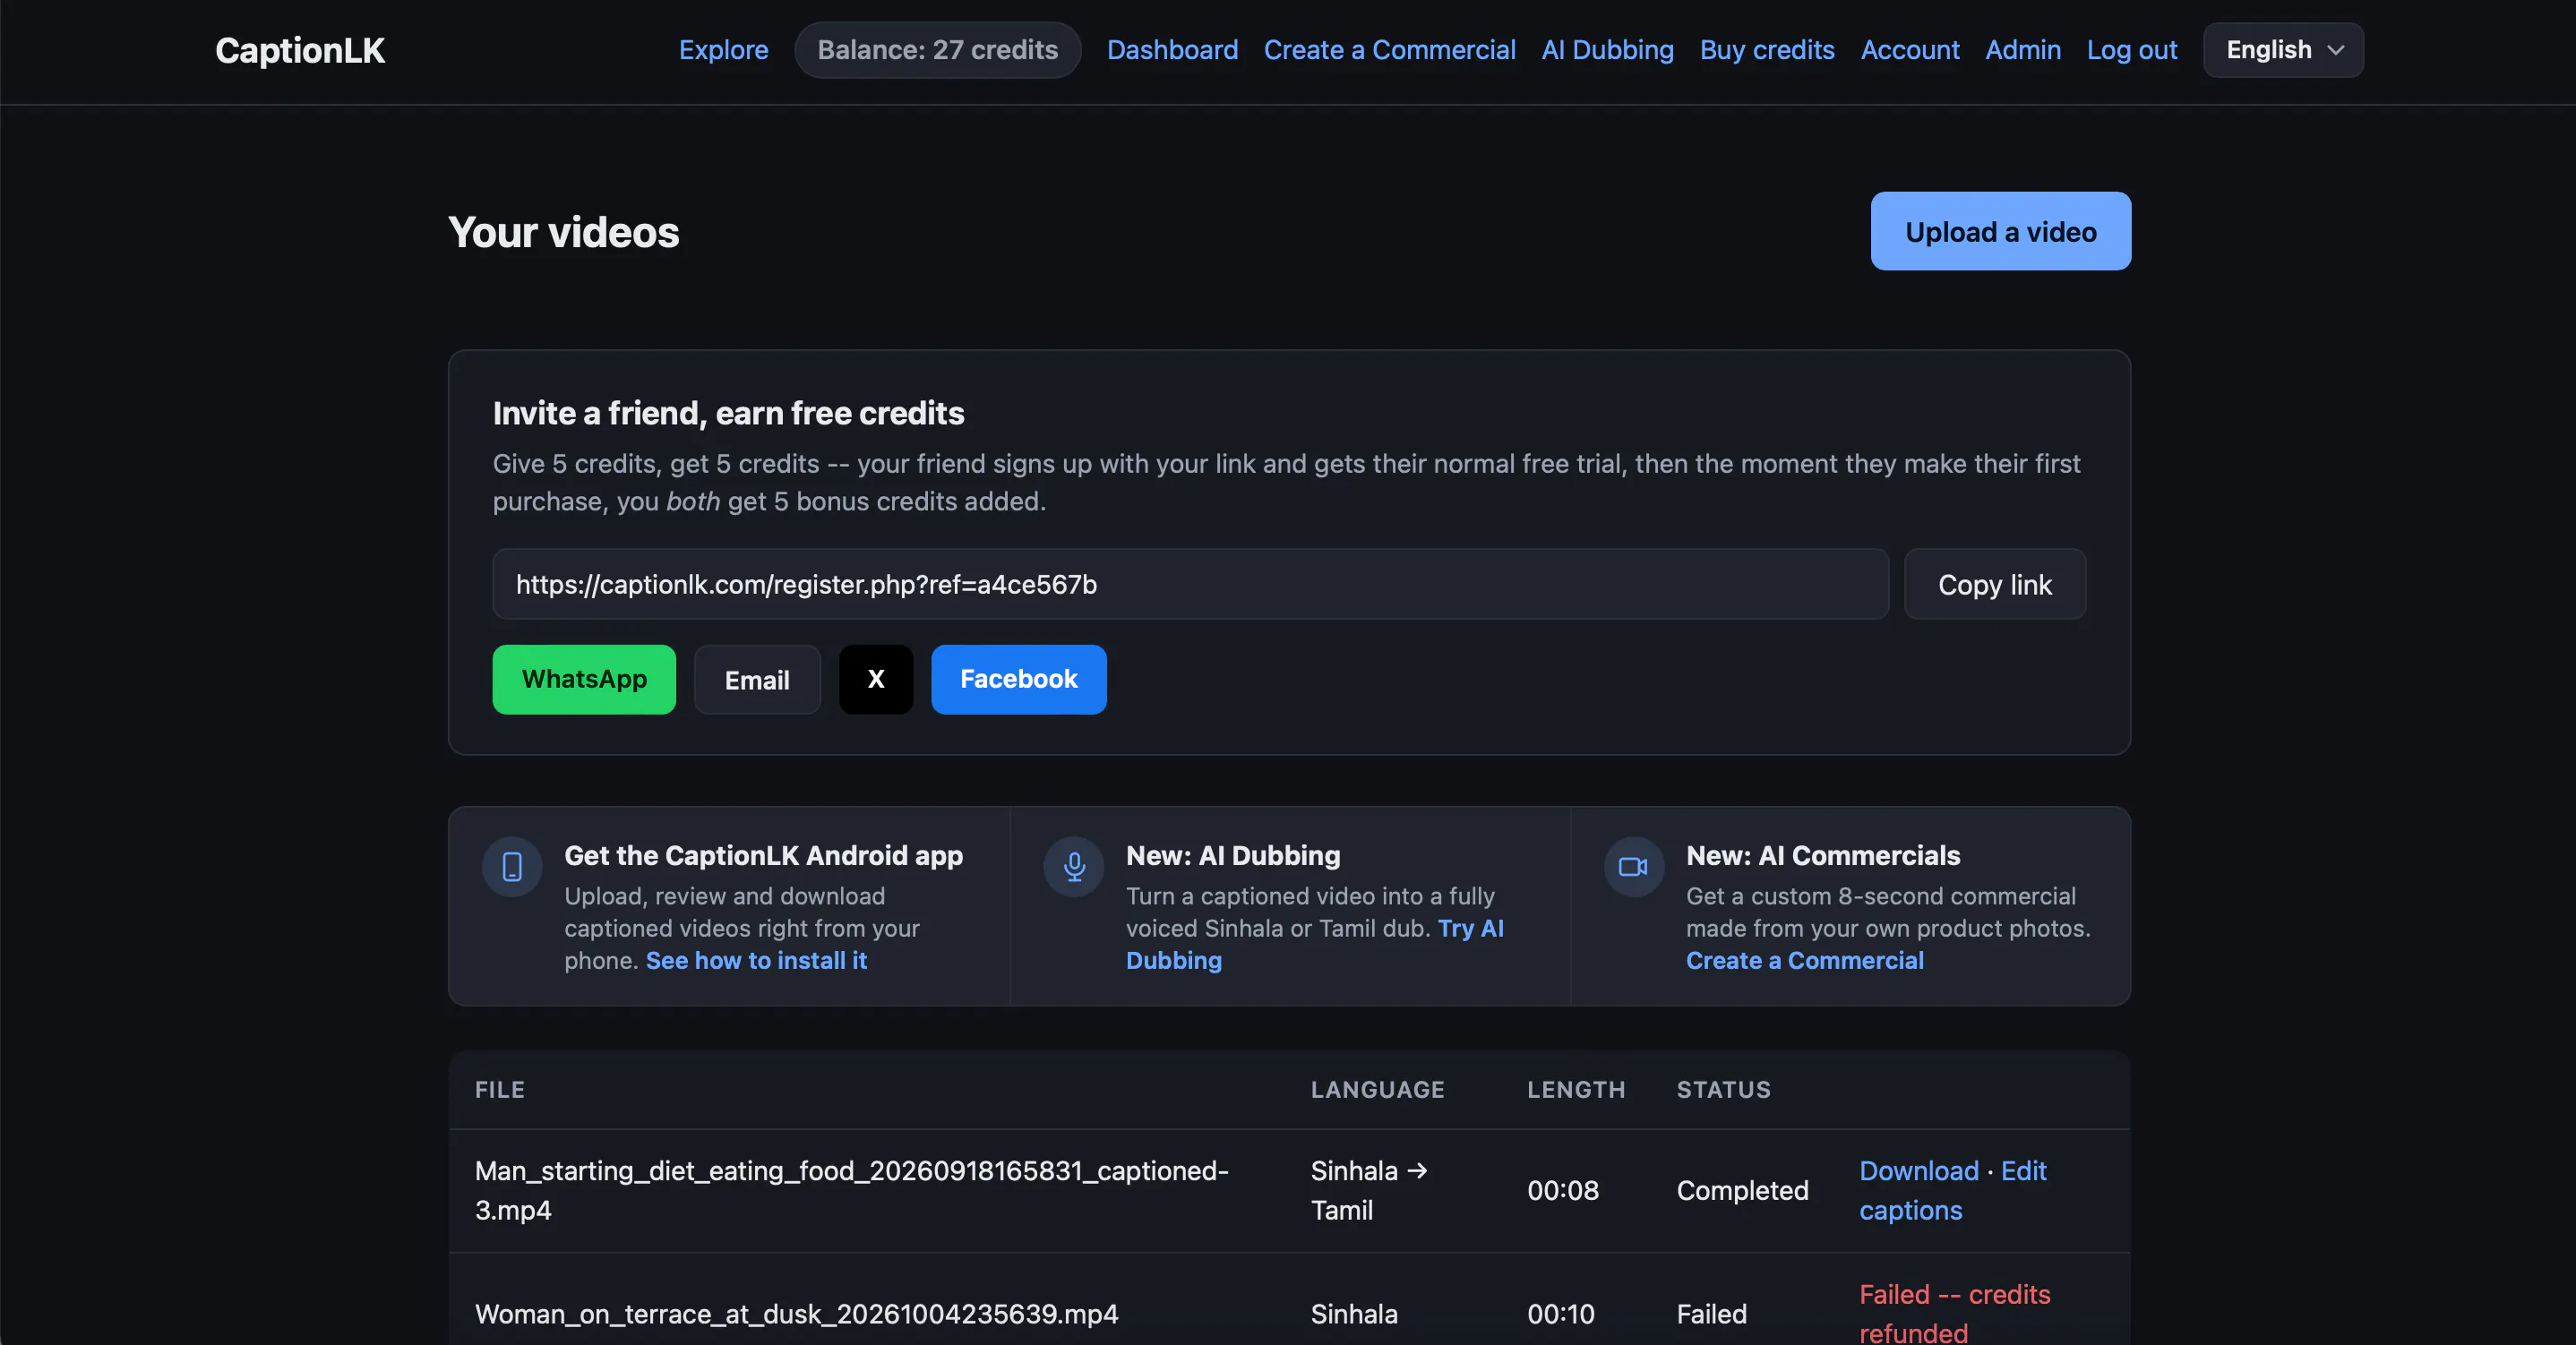Click the video camera icon for AI Commercials

(1633, 866)
